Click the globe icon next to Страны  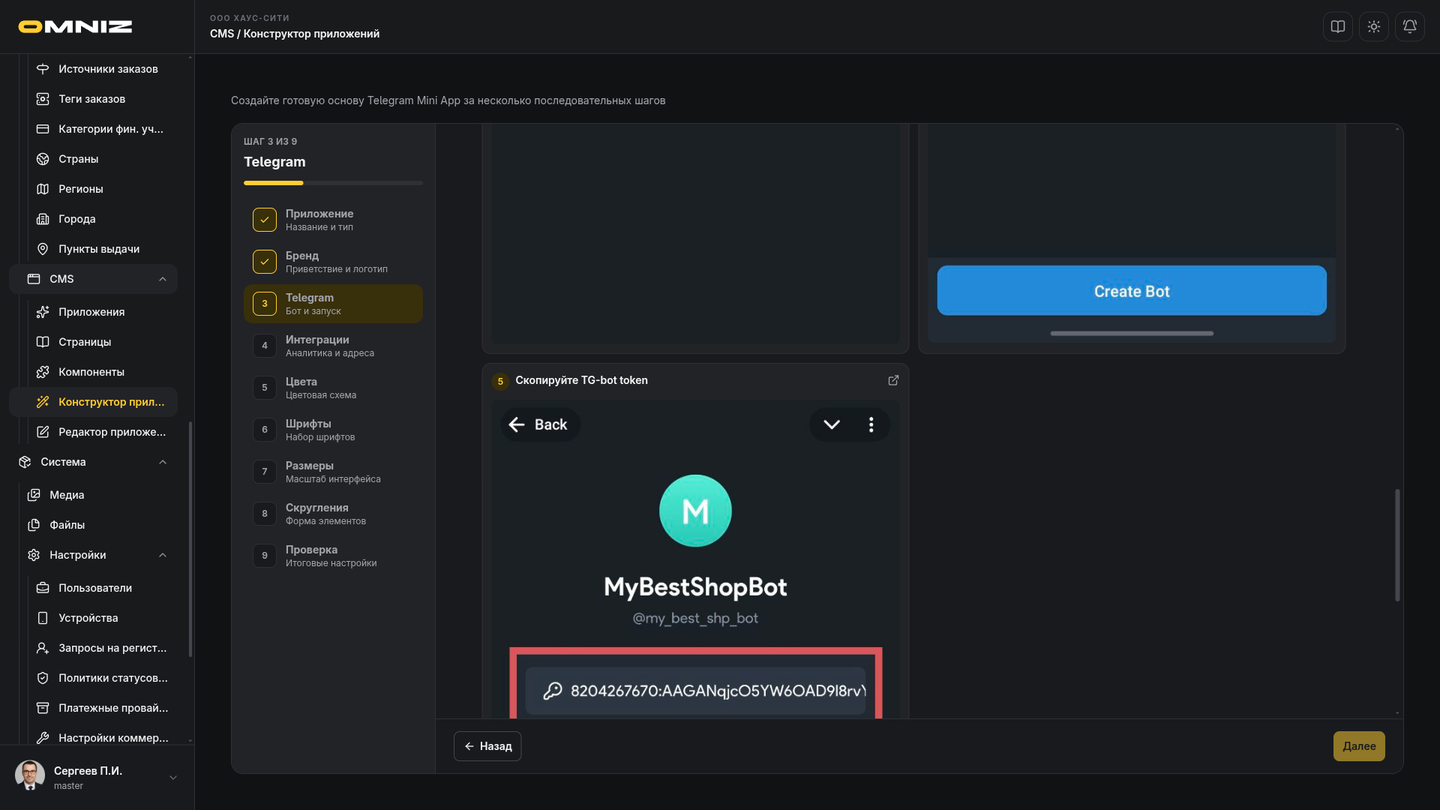[x=43, y=159]
